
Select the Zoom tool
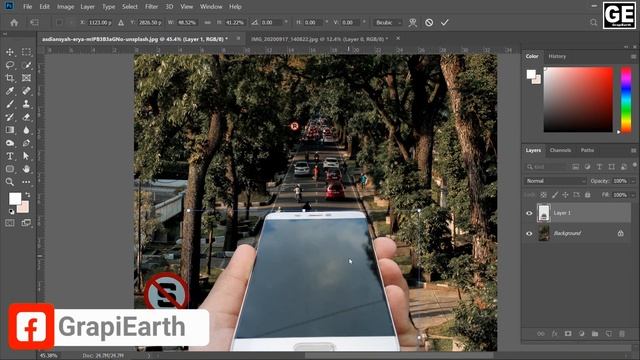click(x=10, y=182)
